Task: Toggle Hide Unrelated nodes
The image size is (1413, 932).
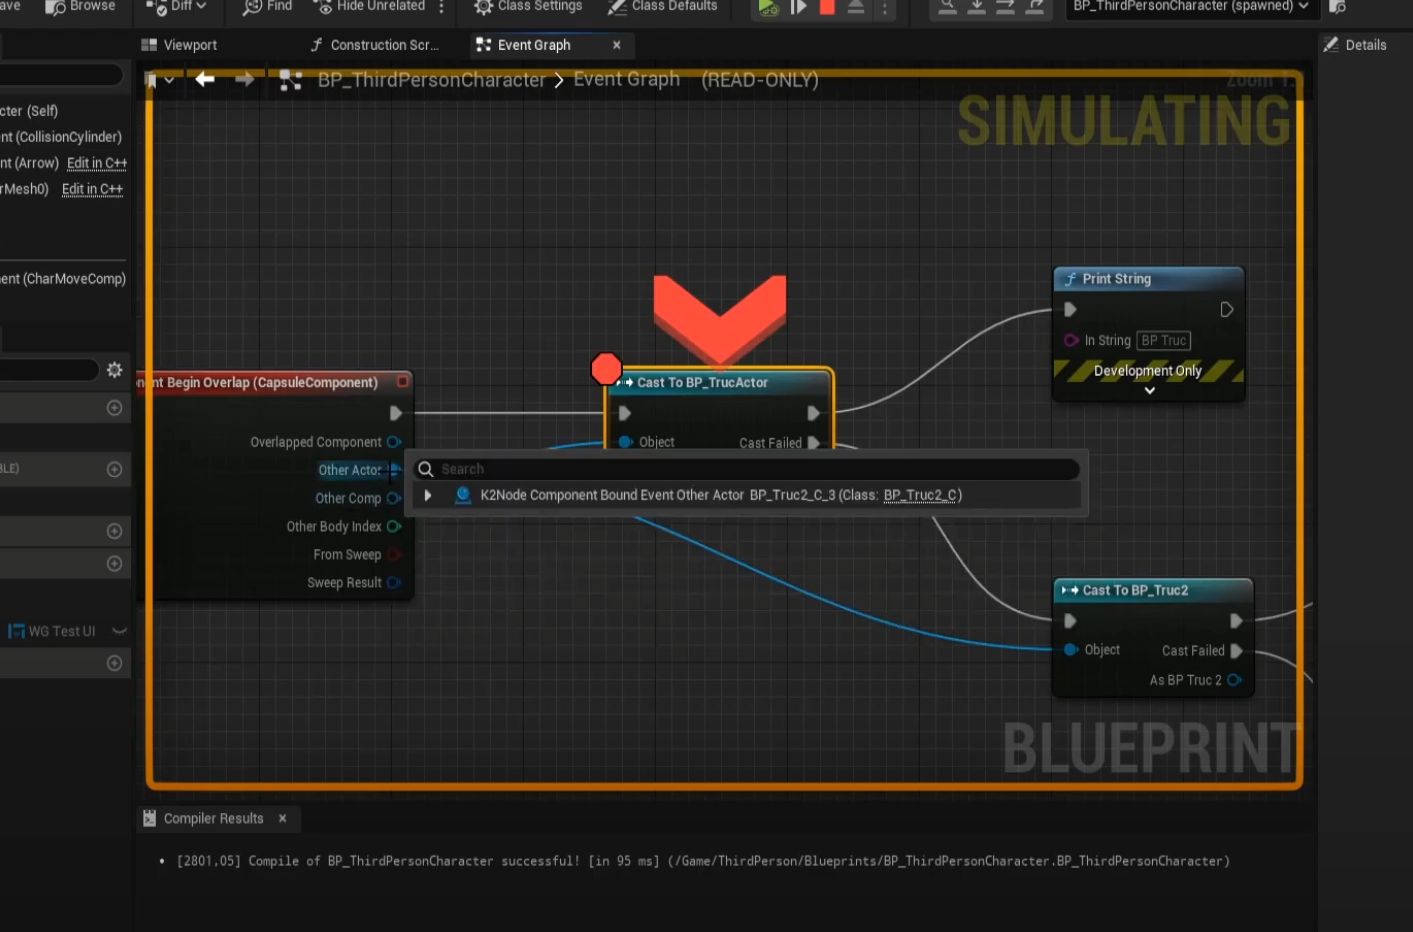Action: pos(369,6)
